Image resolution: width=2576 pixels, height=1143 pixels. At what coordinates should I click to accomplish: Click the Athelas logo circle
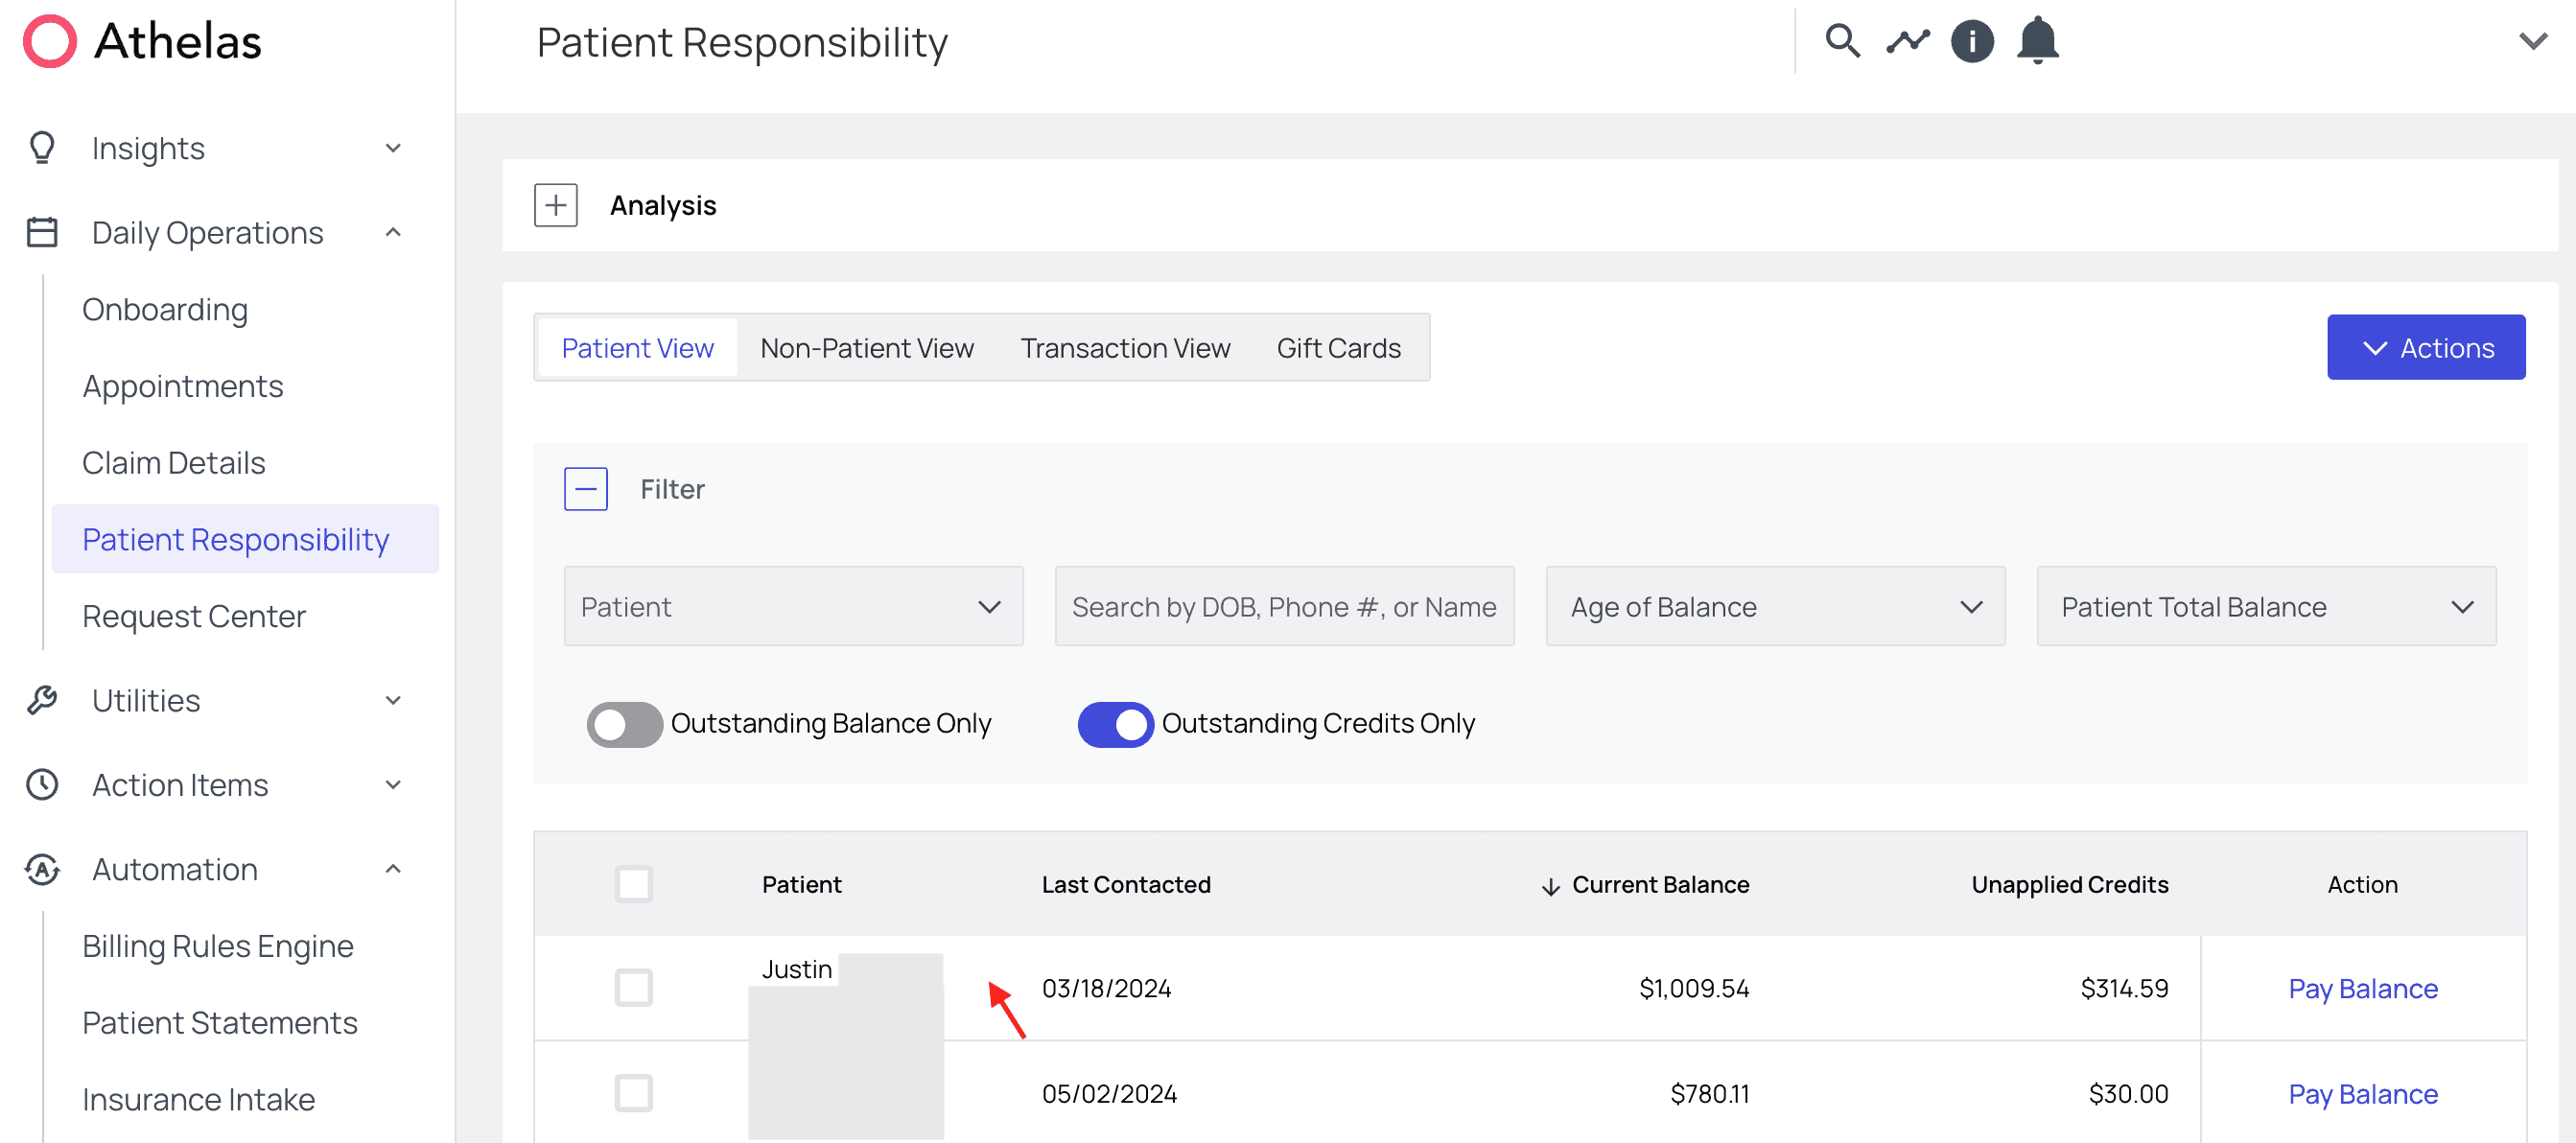click(x=49, y=41)
